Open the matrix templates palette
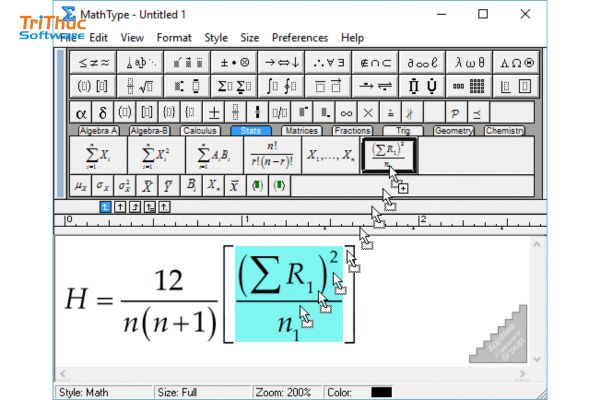600x400 pixels. 469,86
